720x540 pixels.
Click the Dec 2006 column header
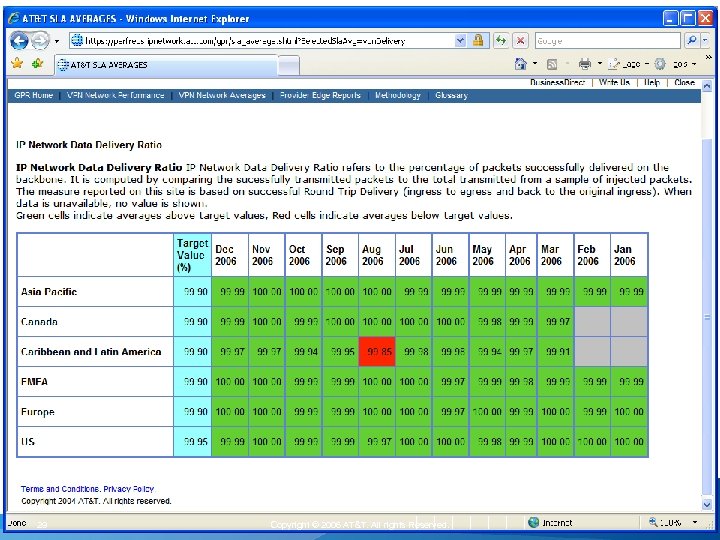click(230, 255)
